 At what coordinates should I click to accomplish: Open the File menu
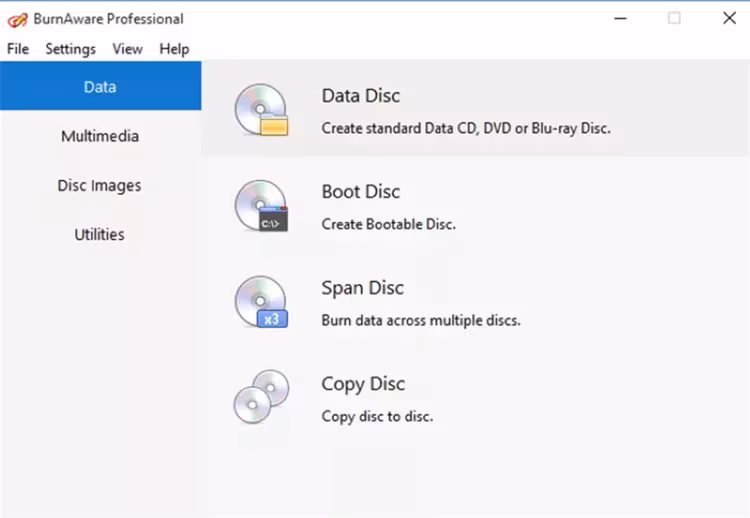tap(18, 49)
